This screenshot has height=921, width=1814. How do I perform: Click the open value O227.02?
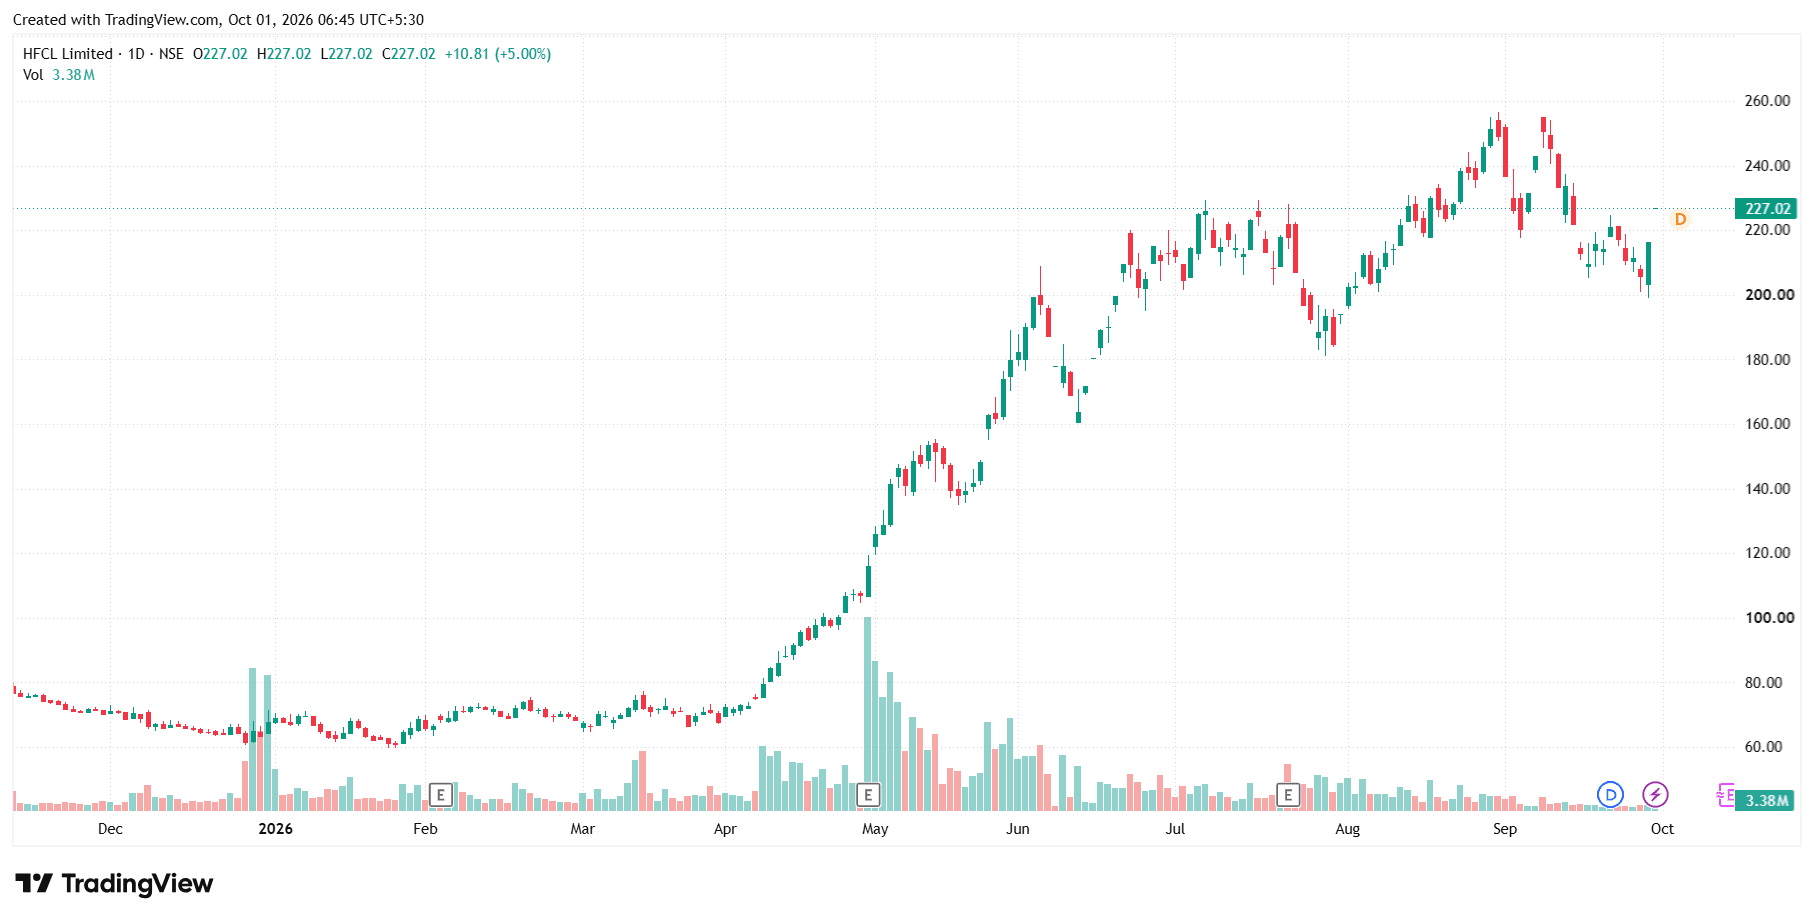point(220,54)
